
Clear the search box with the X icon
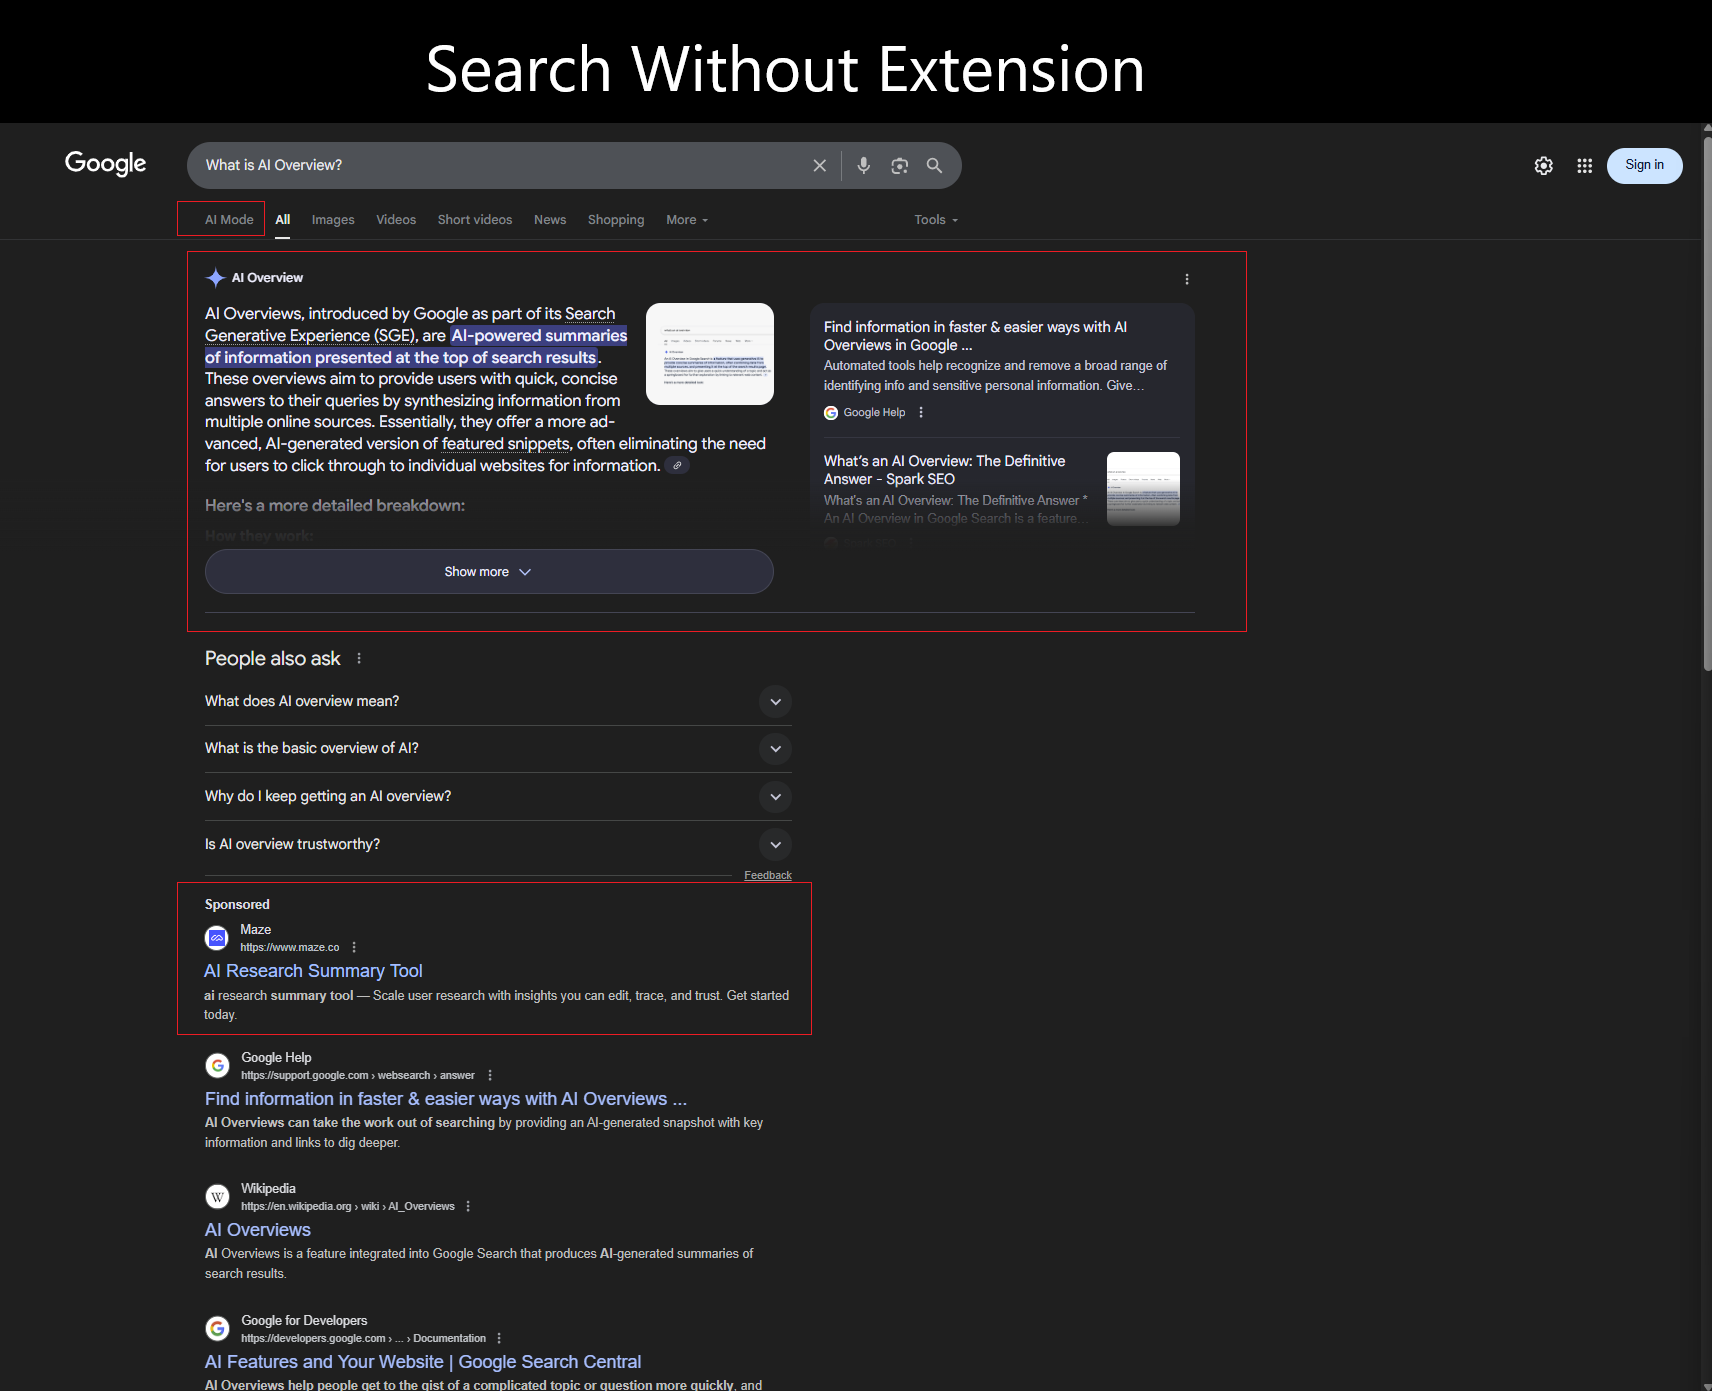pos(820,165)
